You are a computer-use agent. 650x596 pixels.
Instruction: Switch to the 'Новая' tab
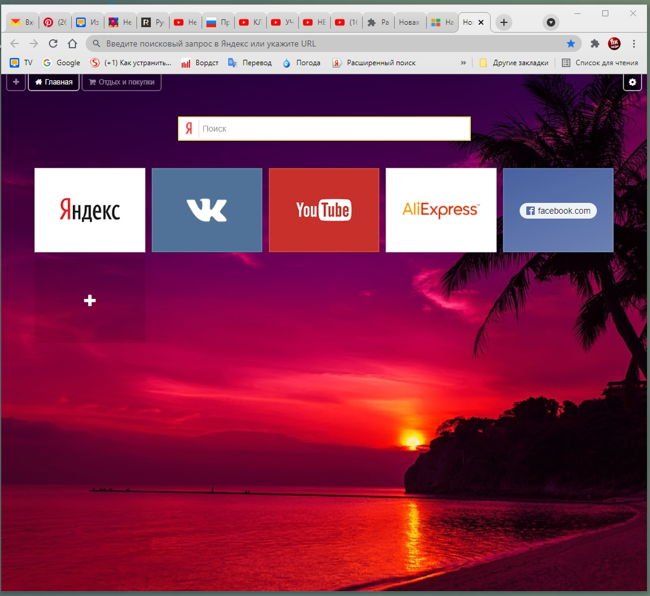pos(410,22)
